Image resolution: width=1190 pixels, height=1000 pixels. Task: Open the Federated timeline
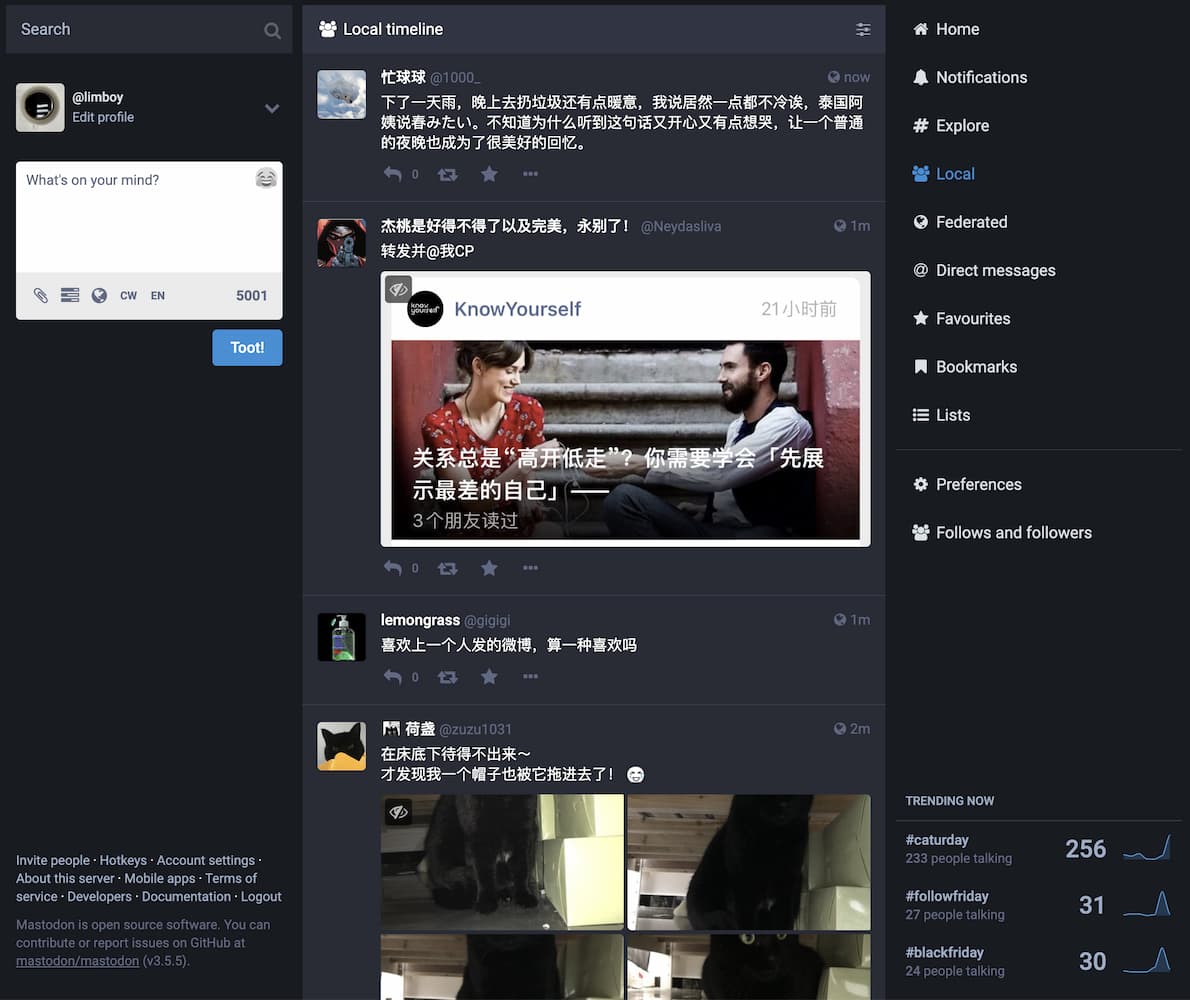(970, 222)
